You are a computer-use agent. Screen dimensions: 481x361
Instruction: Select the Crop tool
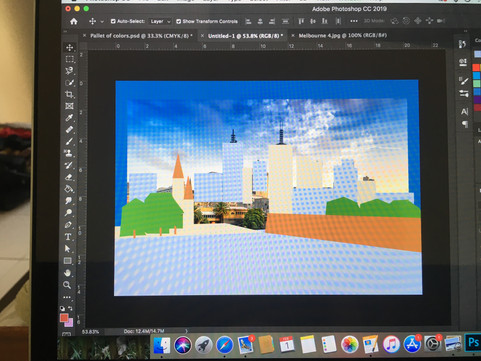point(69,94)
